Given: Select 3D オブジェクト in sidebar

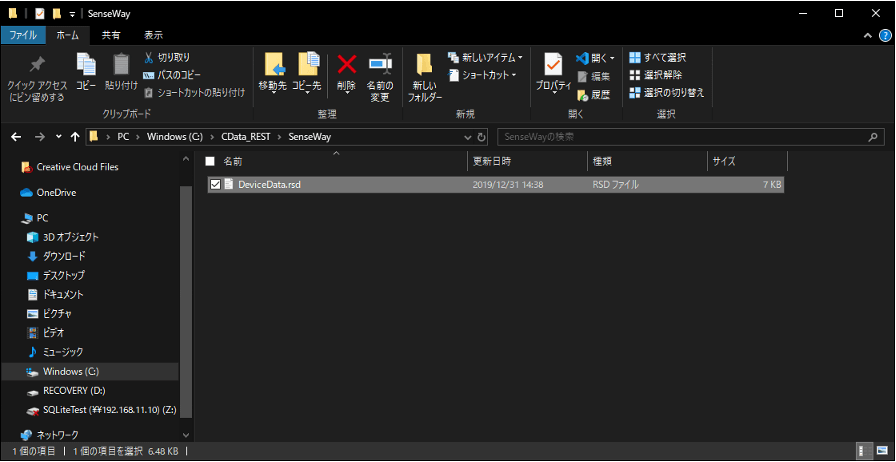Looking at the screenshot, I should [71, 237].
